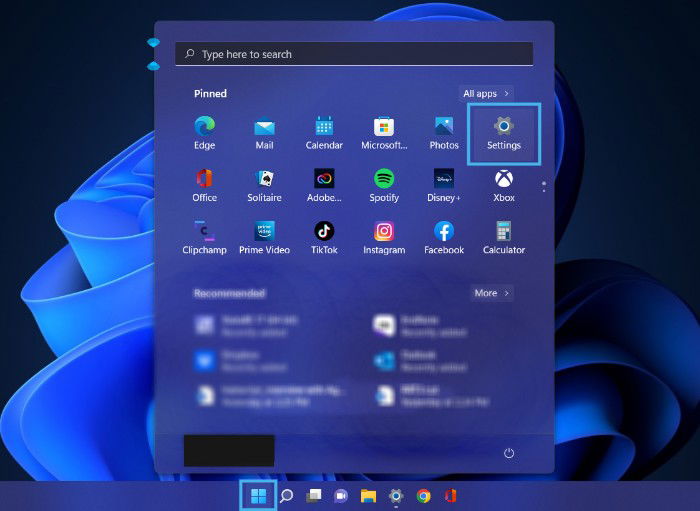Open File Explorer from the taskbar
Image resolution: width=700 pixels, height=511 pixels.
tap(368, 496)
